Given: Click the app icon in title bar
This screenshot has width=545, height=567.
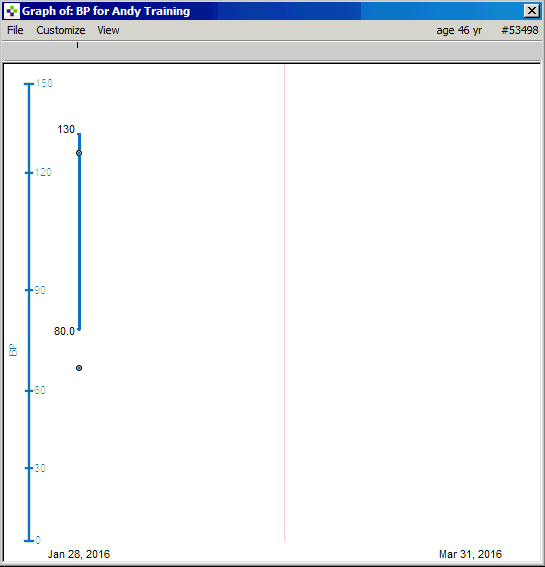Looking at the screenshot, I should point(12,11).
